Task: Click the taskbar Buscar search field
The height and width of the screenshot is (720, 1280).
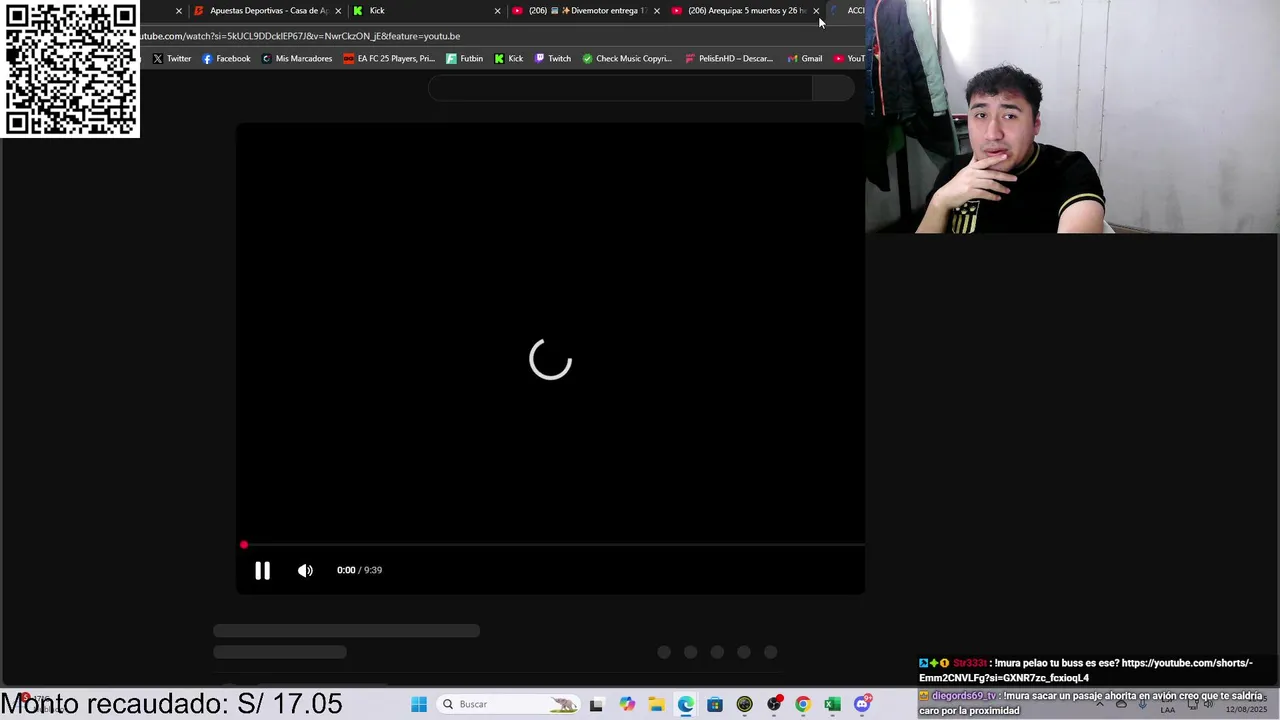Action: coord(510,705)
